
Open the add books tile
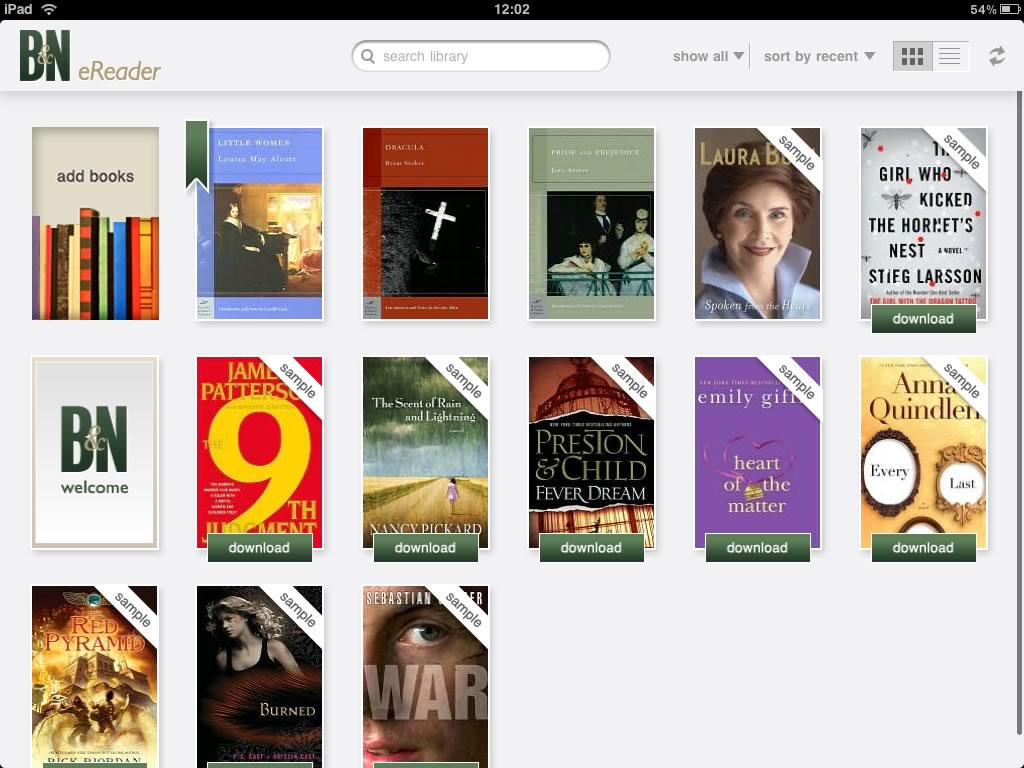pyautogui.click(x=95, y=223)
